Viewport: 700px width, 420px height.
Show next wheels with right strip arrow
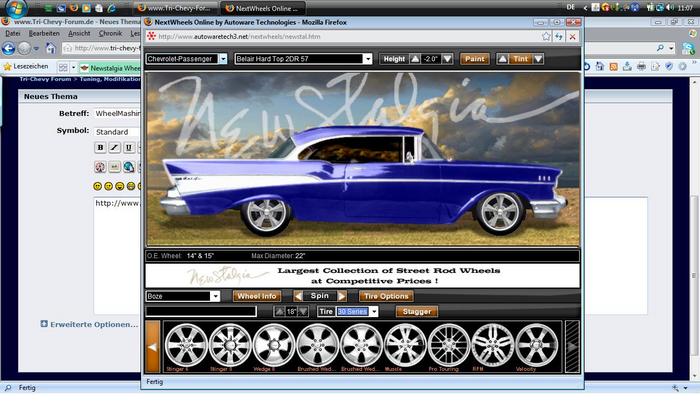coord(572,347)
